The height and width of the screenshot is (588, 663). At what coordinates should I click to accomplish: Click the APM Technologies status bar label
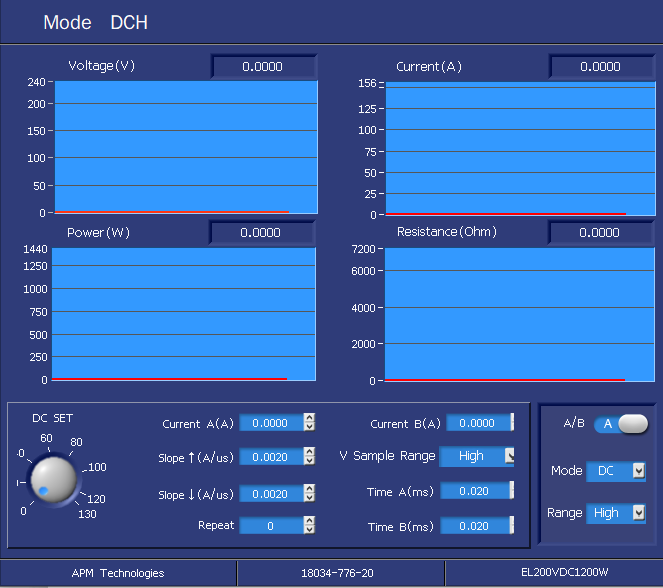click(118, 573)
